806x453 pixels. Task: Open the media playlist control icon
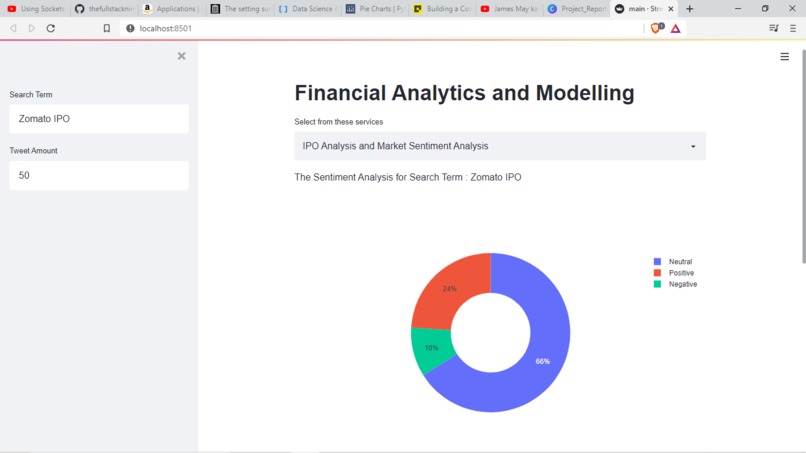click(774, 28)
